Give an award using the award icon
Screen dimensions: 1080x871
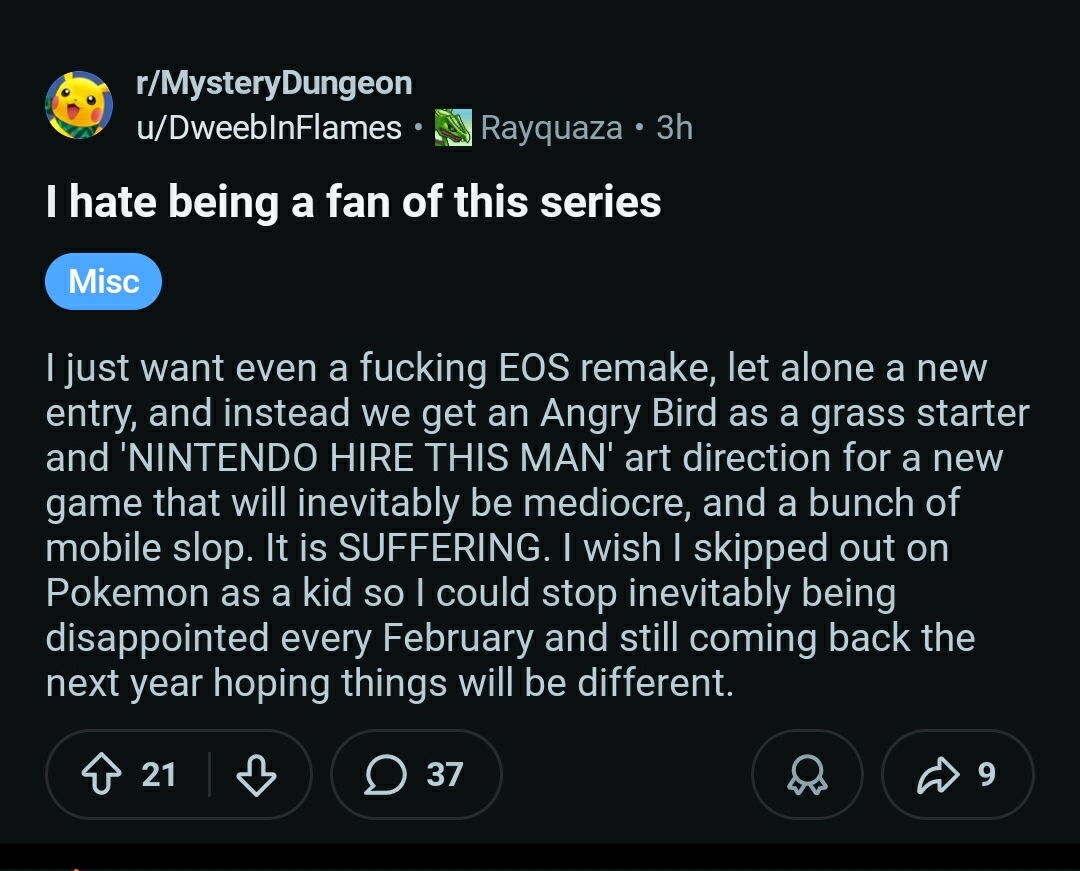coord(807,775)
